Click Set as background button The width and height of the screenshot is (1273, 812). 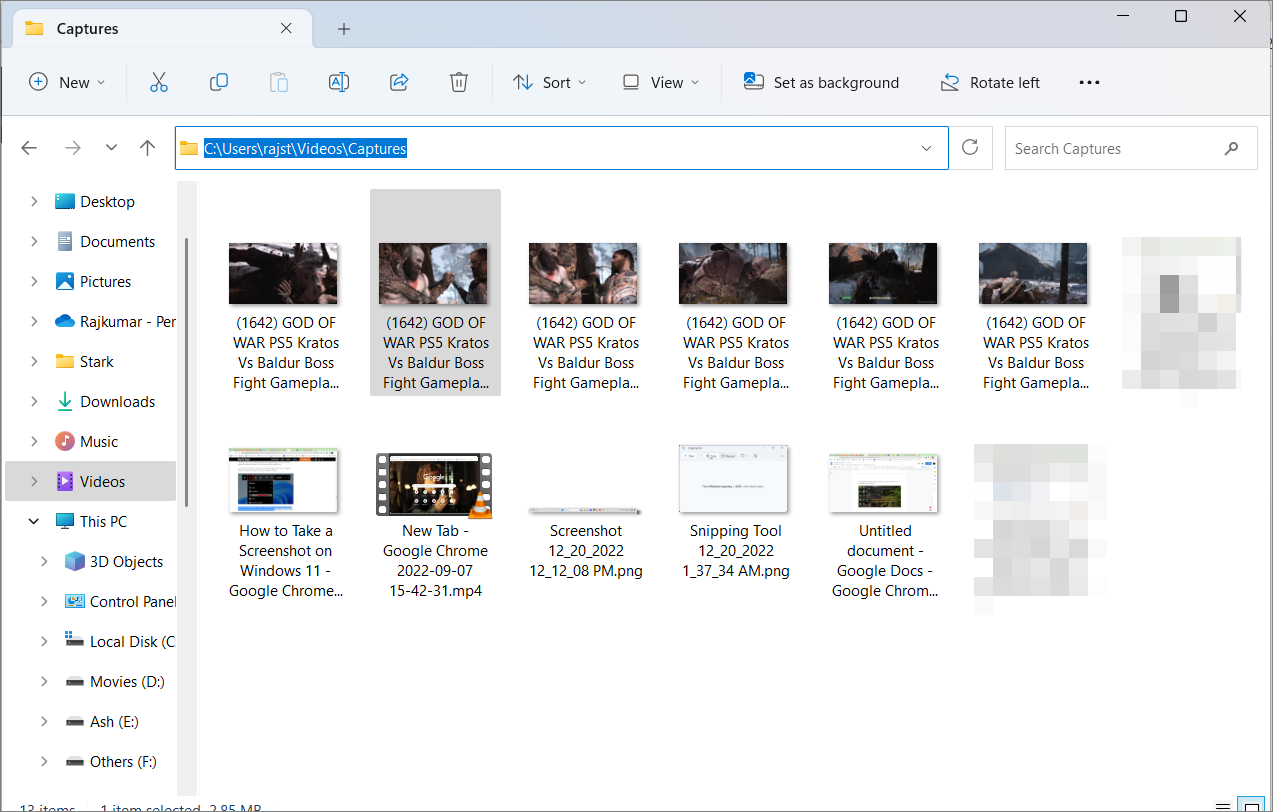822,83
